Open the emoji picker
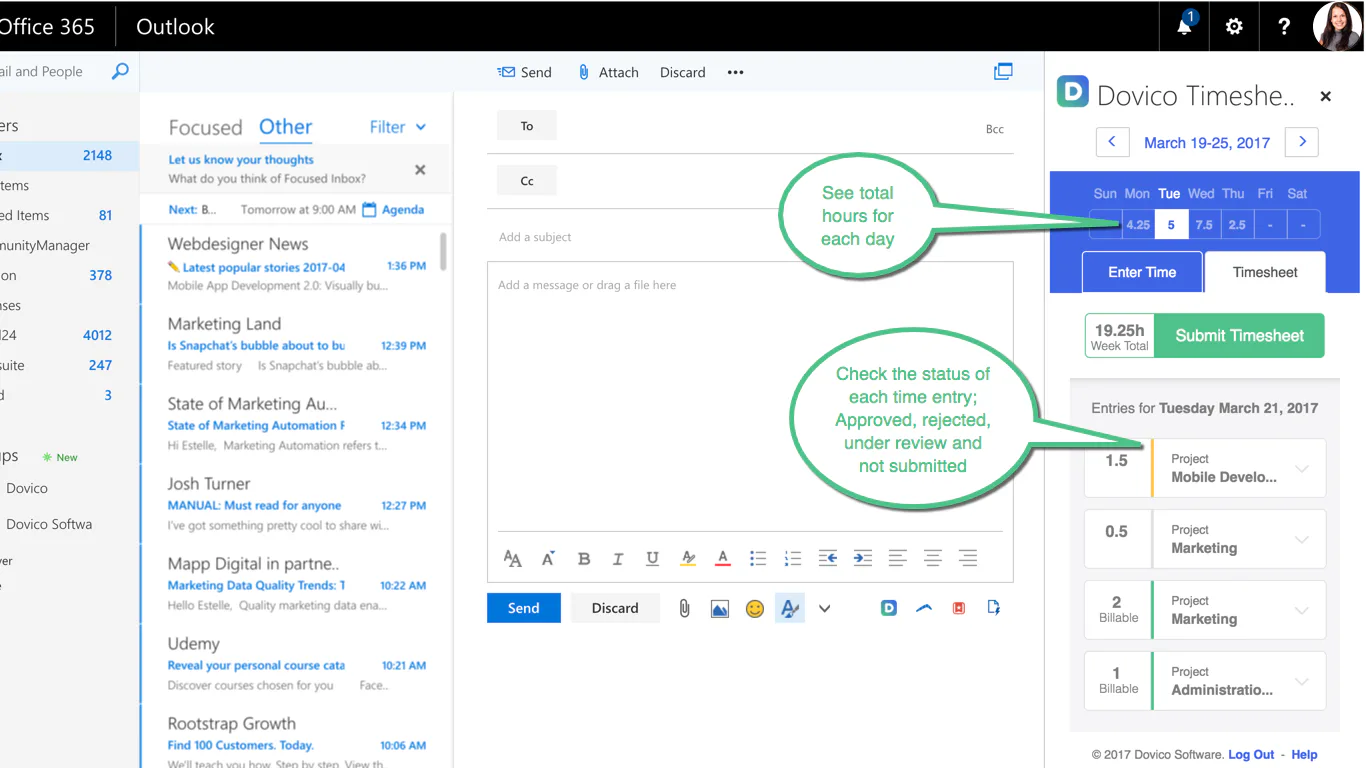 click(755, 608)
